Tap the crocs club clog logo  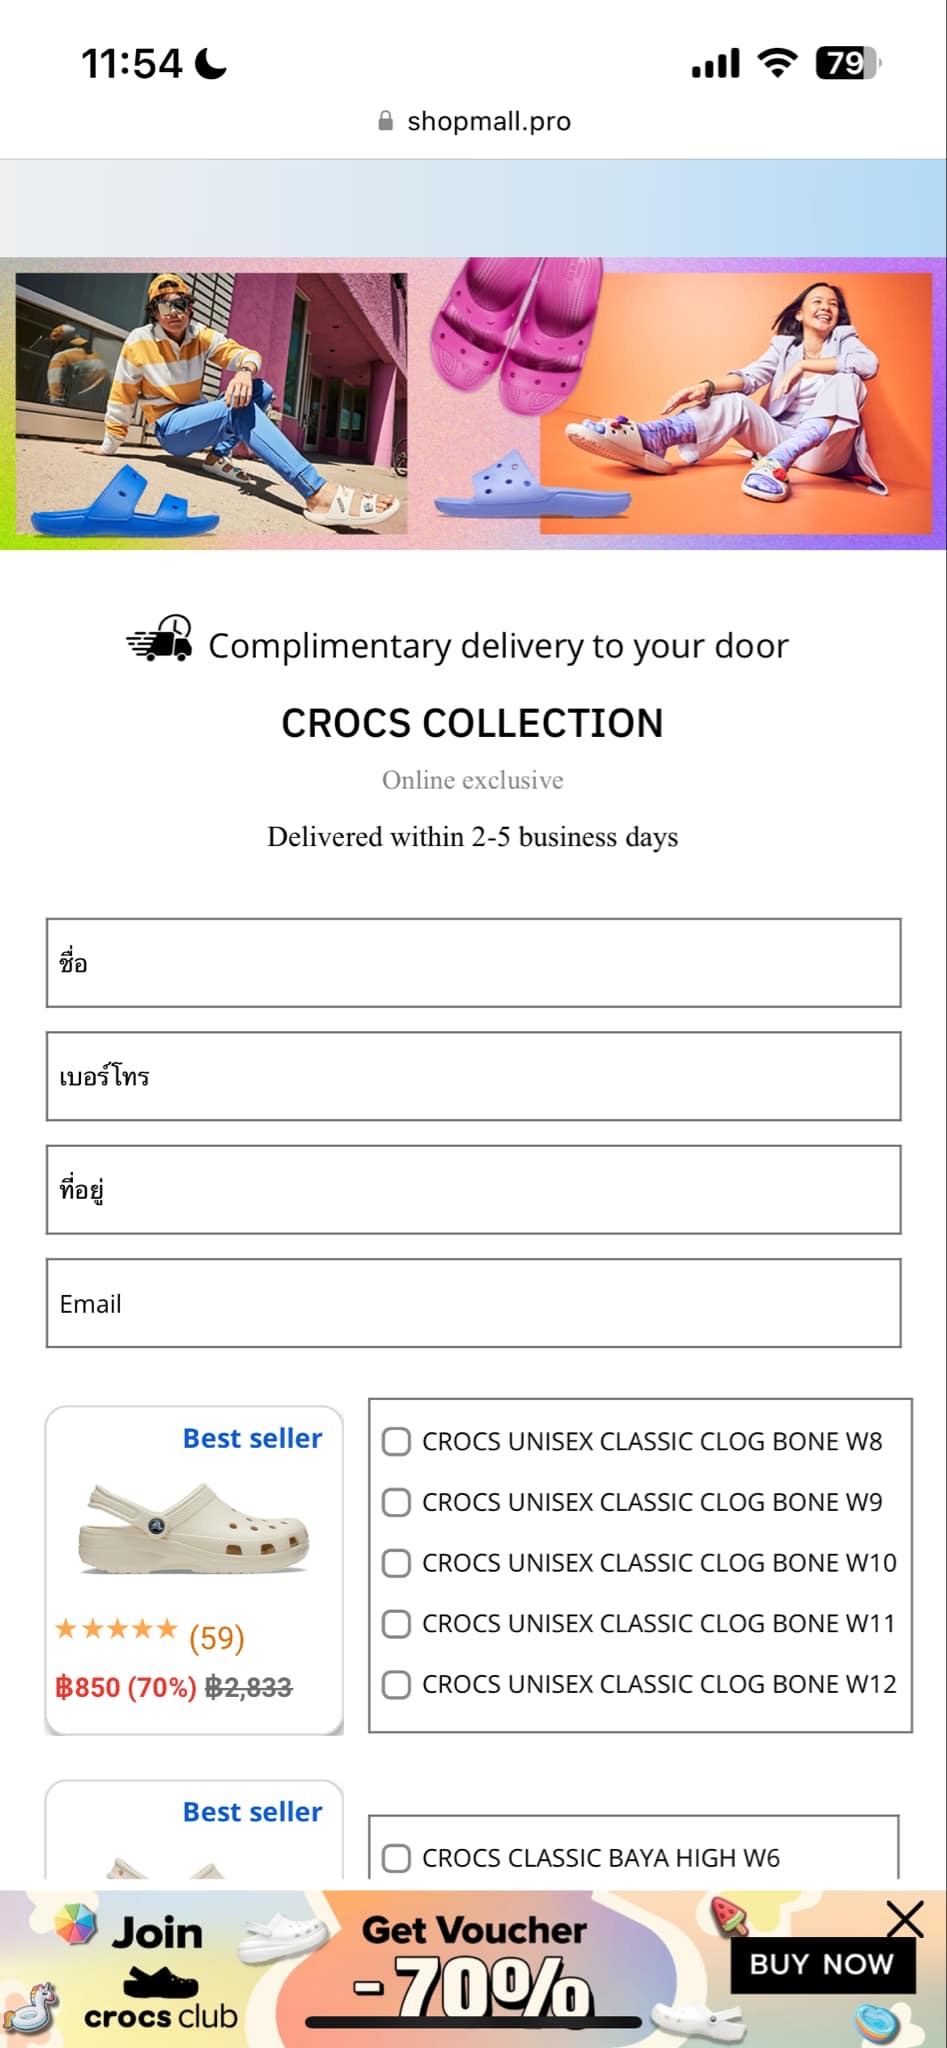pos(161,1981)
